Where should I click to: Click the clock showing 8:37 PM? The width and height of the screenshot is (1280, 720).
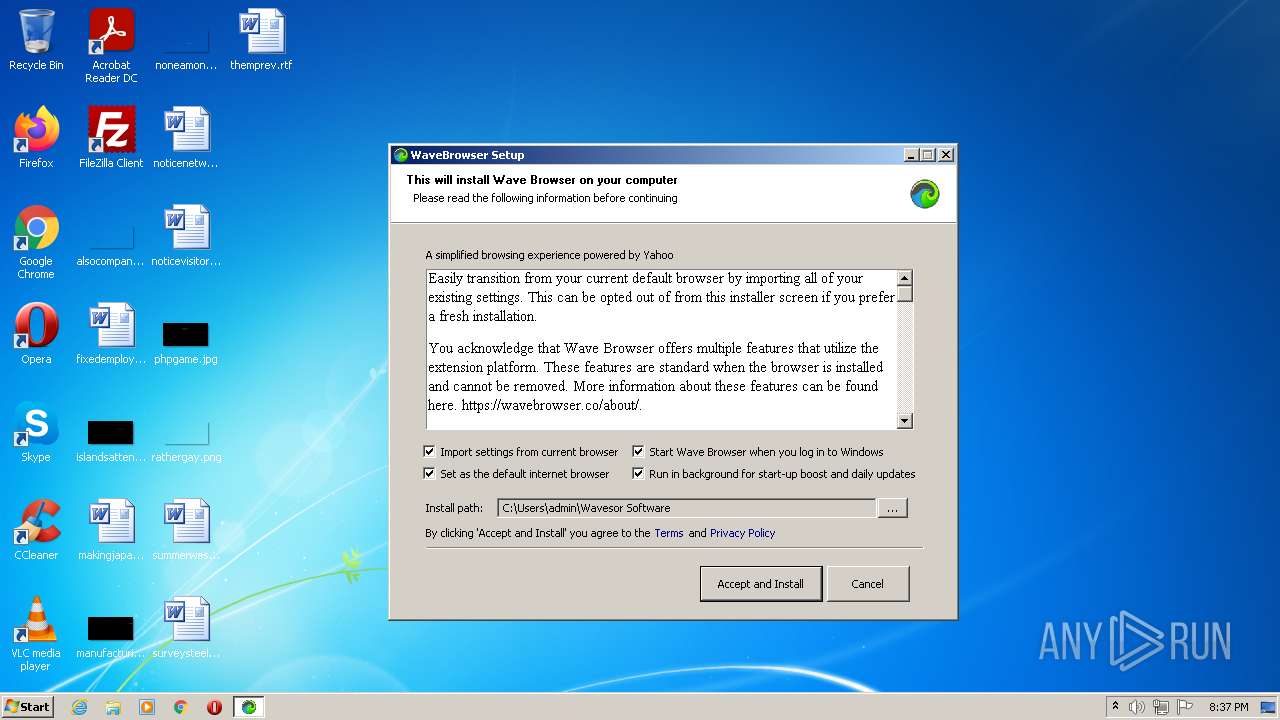(1228, 707)
